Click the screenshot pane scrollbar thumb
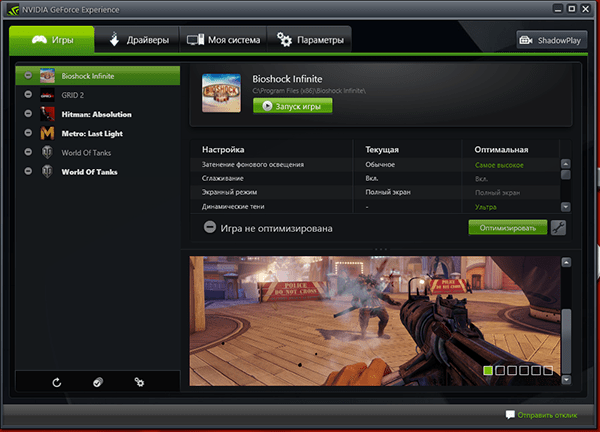This screenshot has width=600, height=432. (566, 341)
